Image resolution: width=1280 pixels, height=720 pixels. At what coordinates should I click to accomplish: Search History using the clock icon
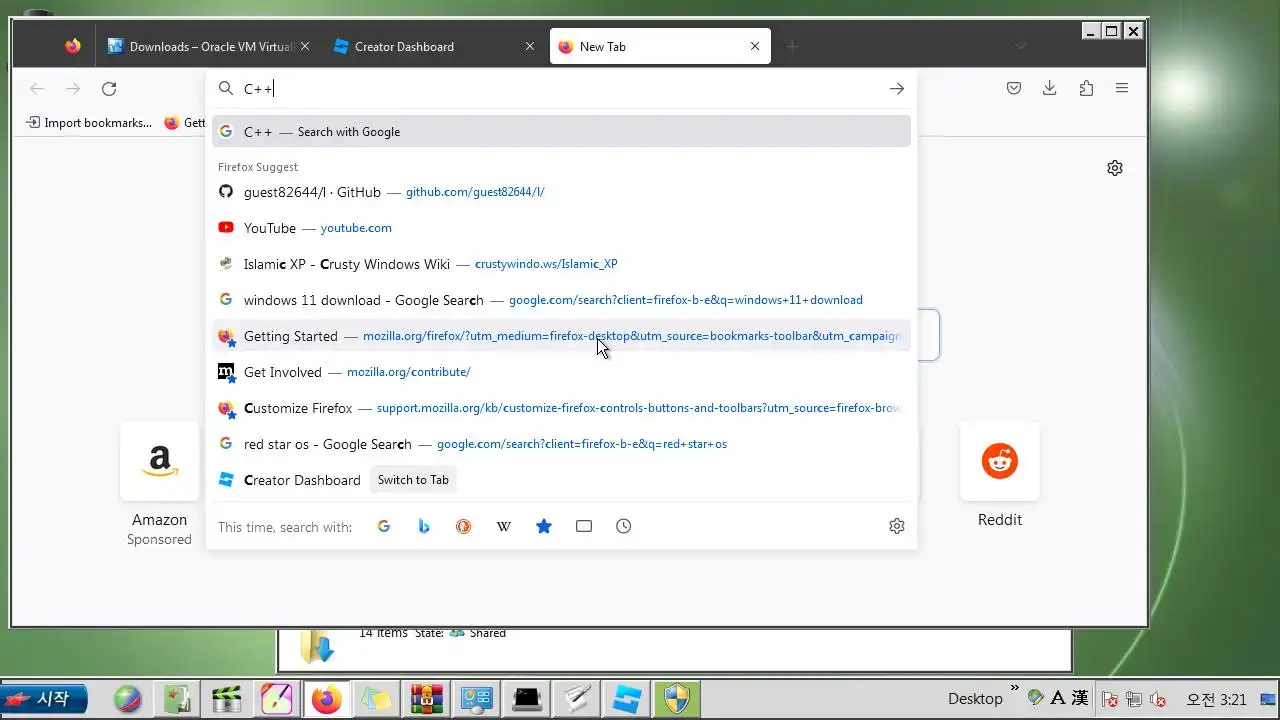coord(624,526)
